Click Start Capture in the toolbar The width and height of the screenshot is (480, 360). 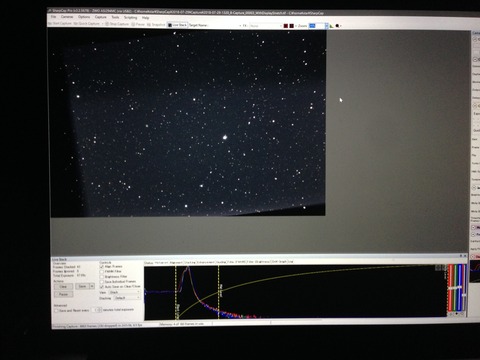pyautogui.click(x=60, y=24)
